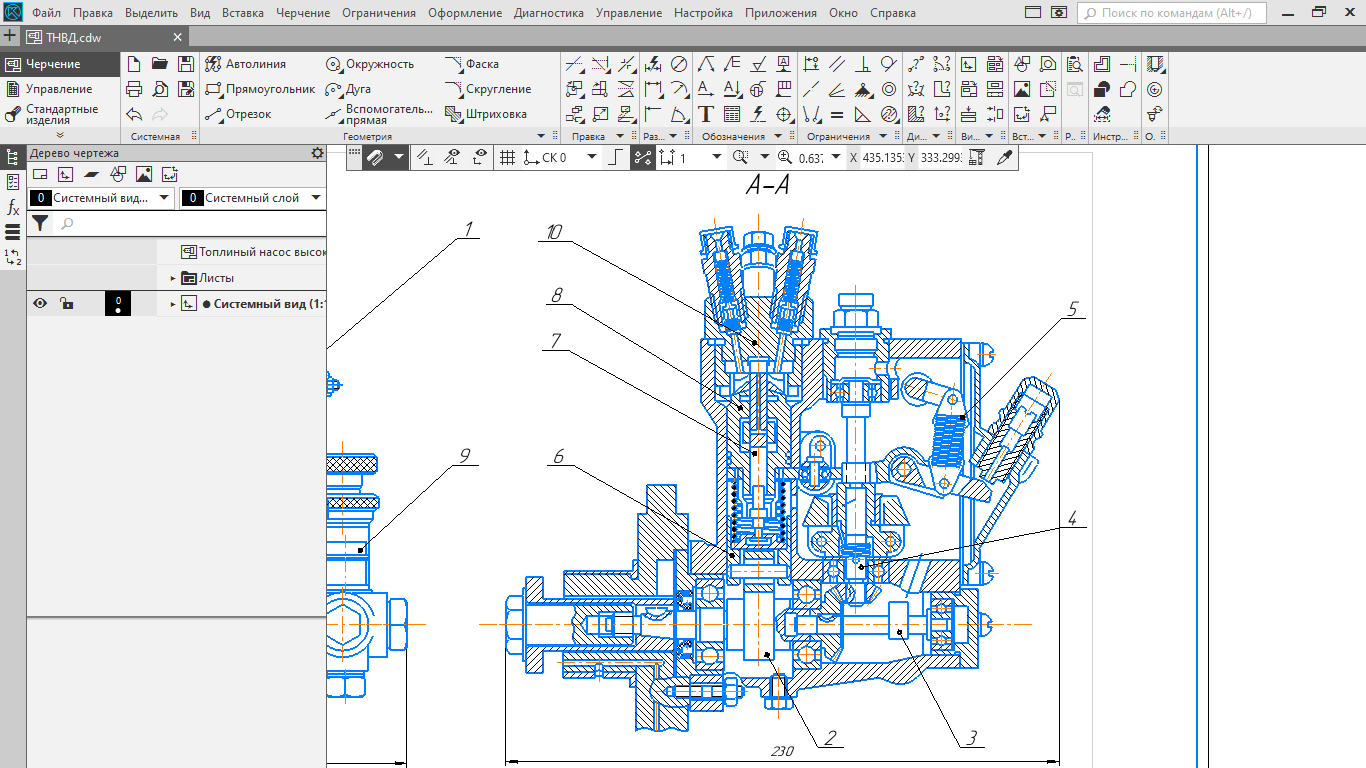Open the drawing tree settings gear

[317, 153]
